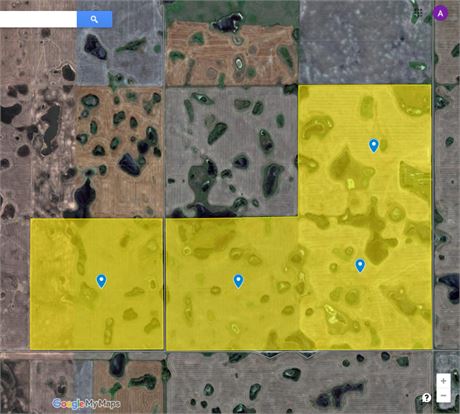Zoom out with the minus button
This screenshot has width=460, height=414.
(x=443, y=395)
